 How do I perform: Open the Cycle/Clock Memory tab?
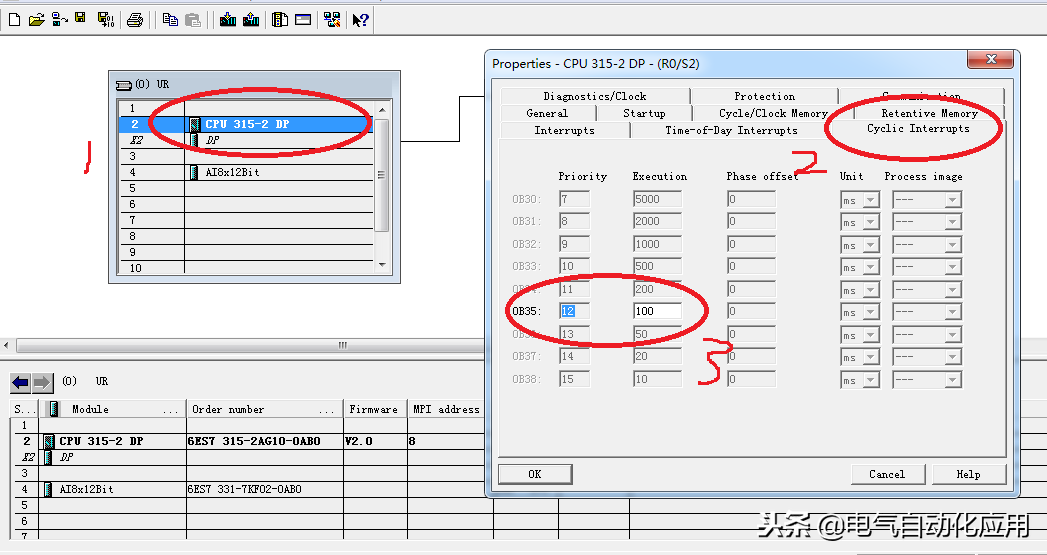pyautogui.click(x=773, y=114)
